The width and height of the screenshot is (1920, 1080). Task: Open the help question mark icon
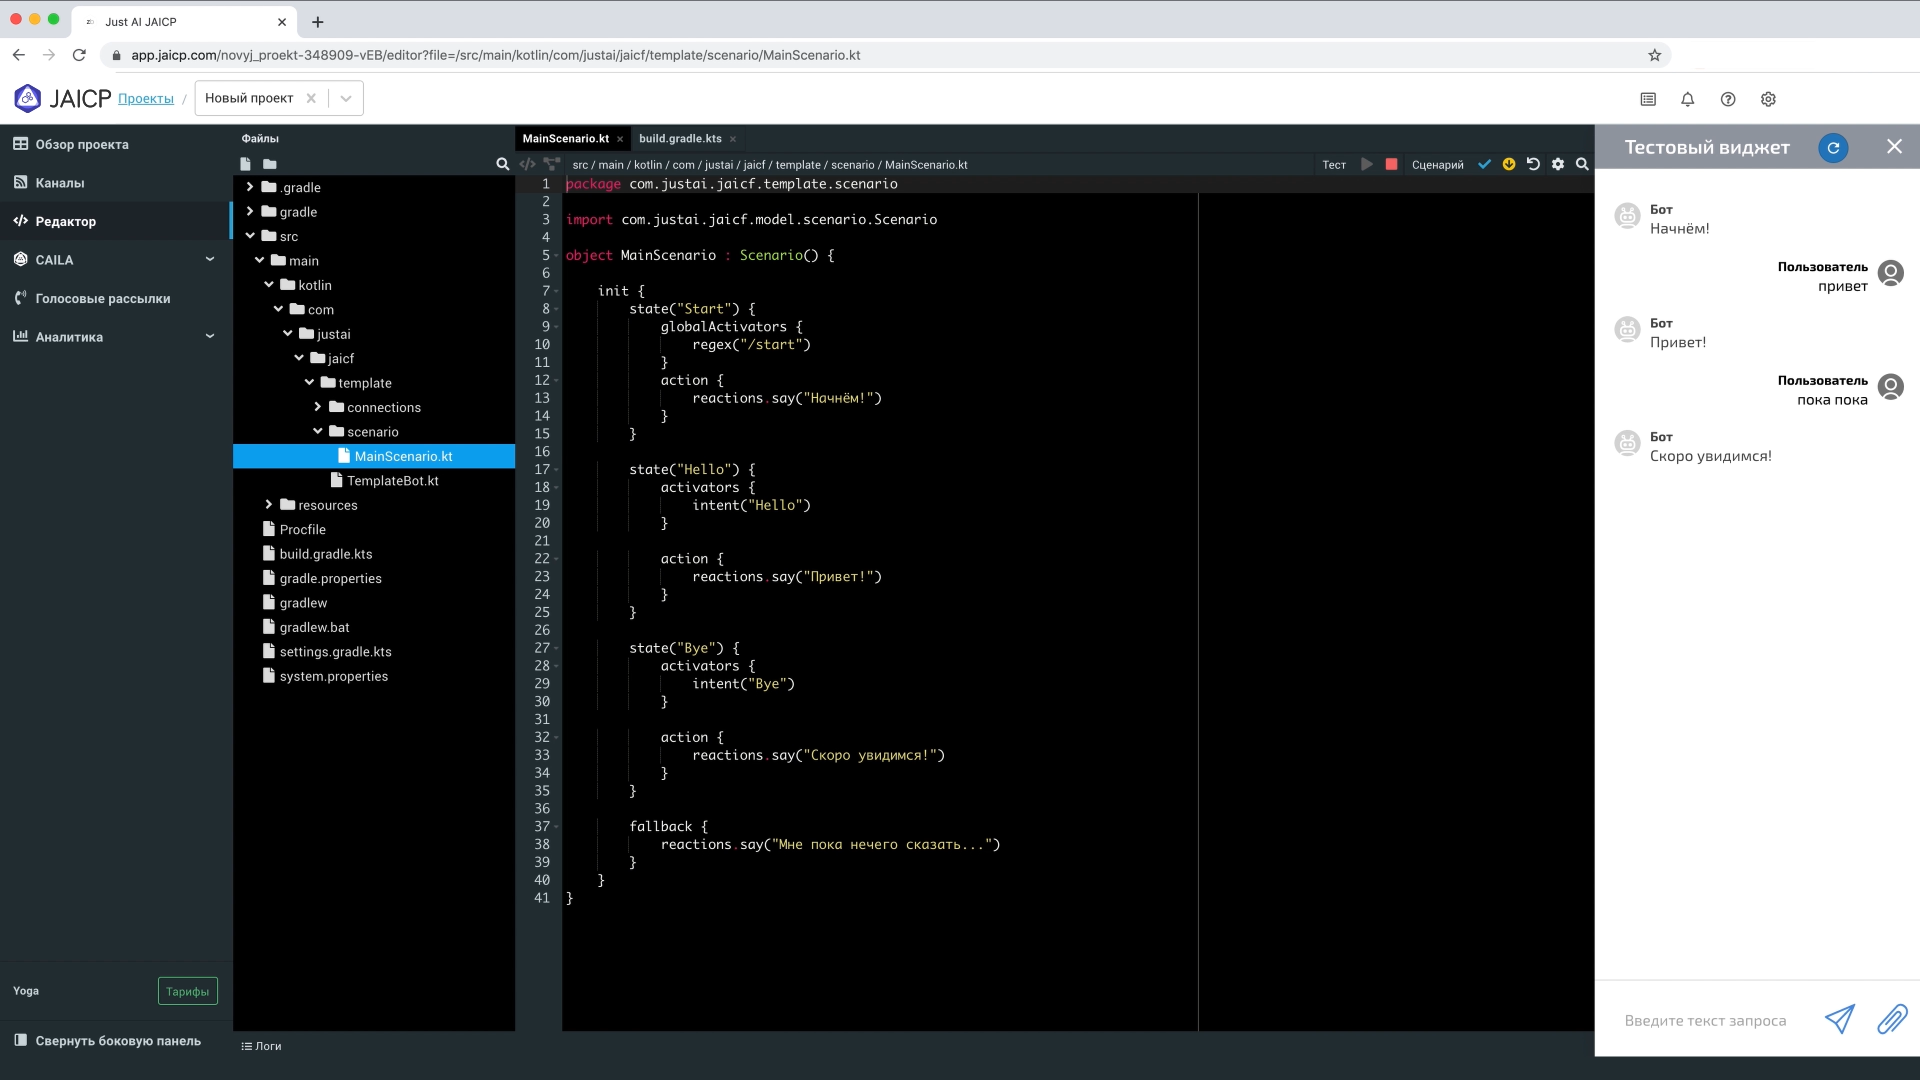(x=1728, y=99)
